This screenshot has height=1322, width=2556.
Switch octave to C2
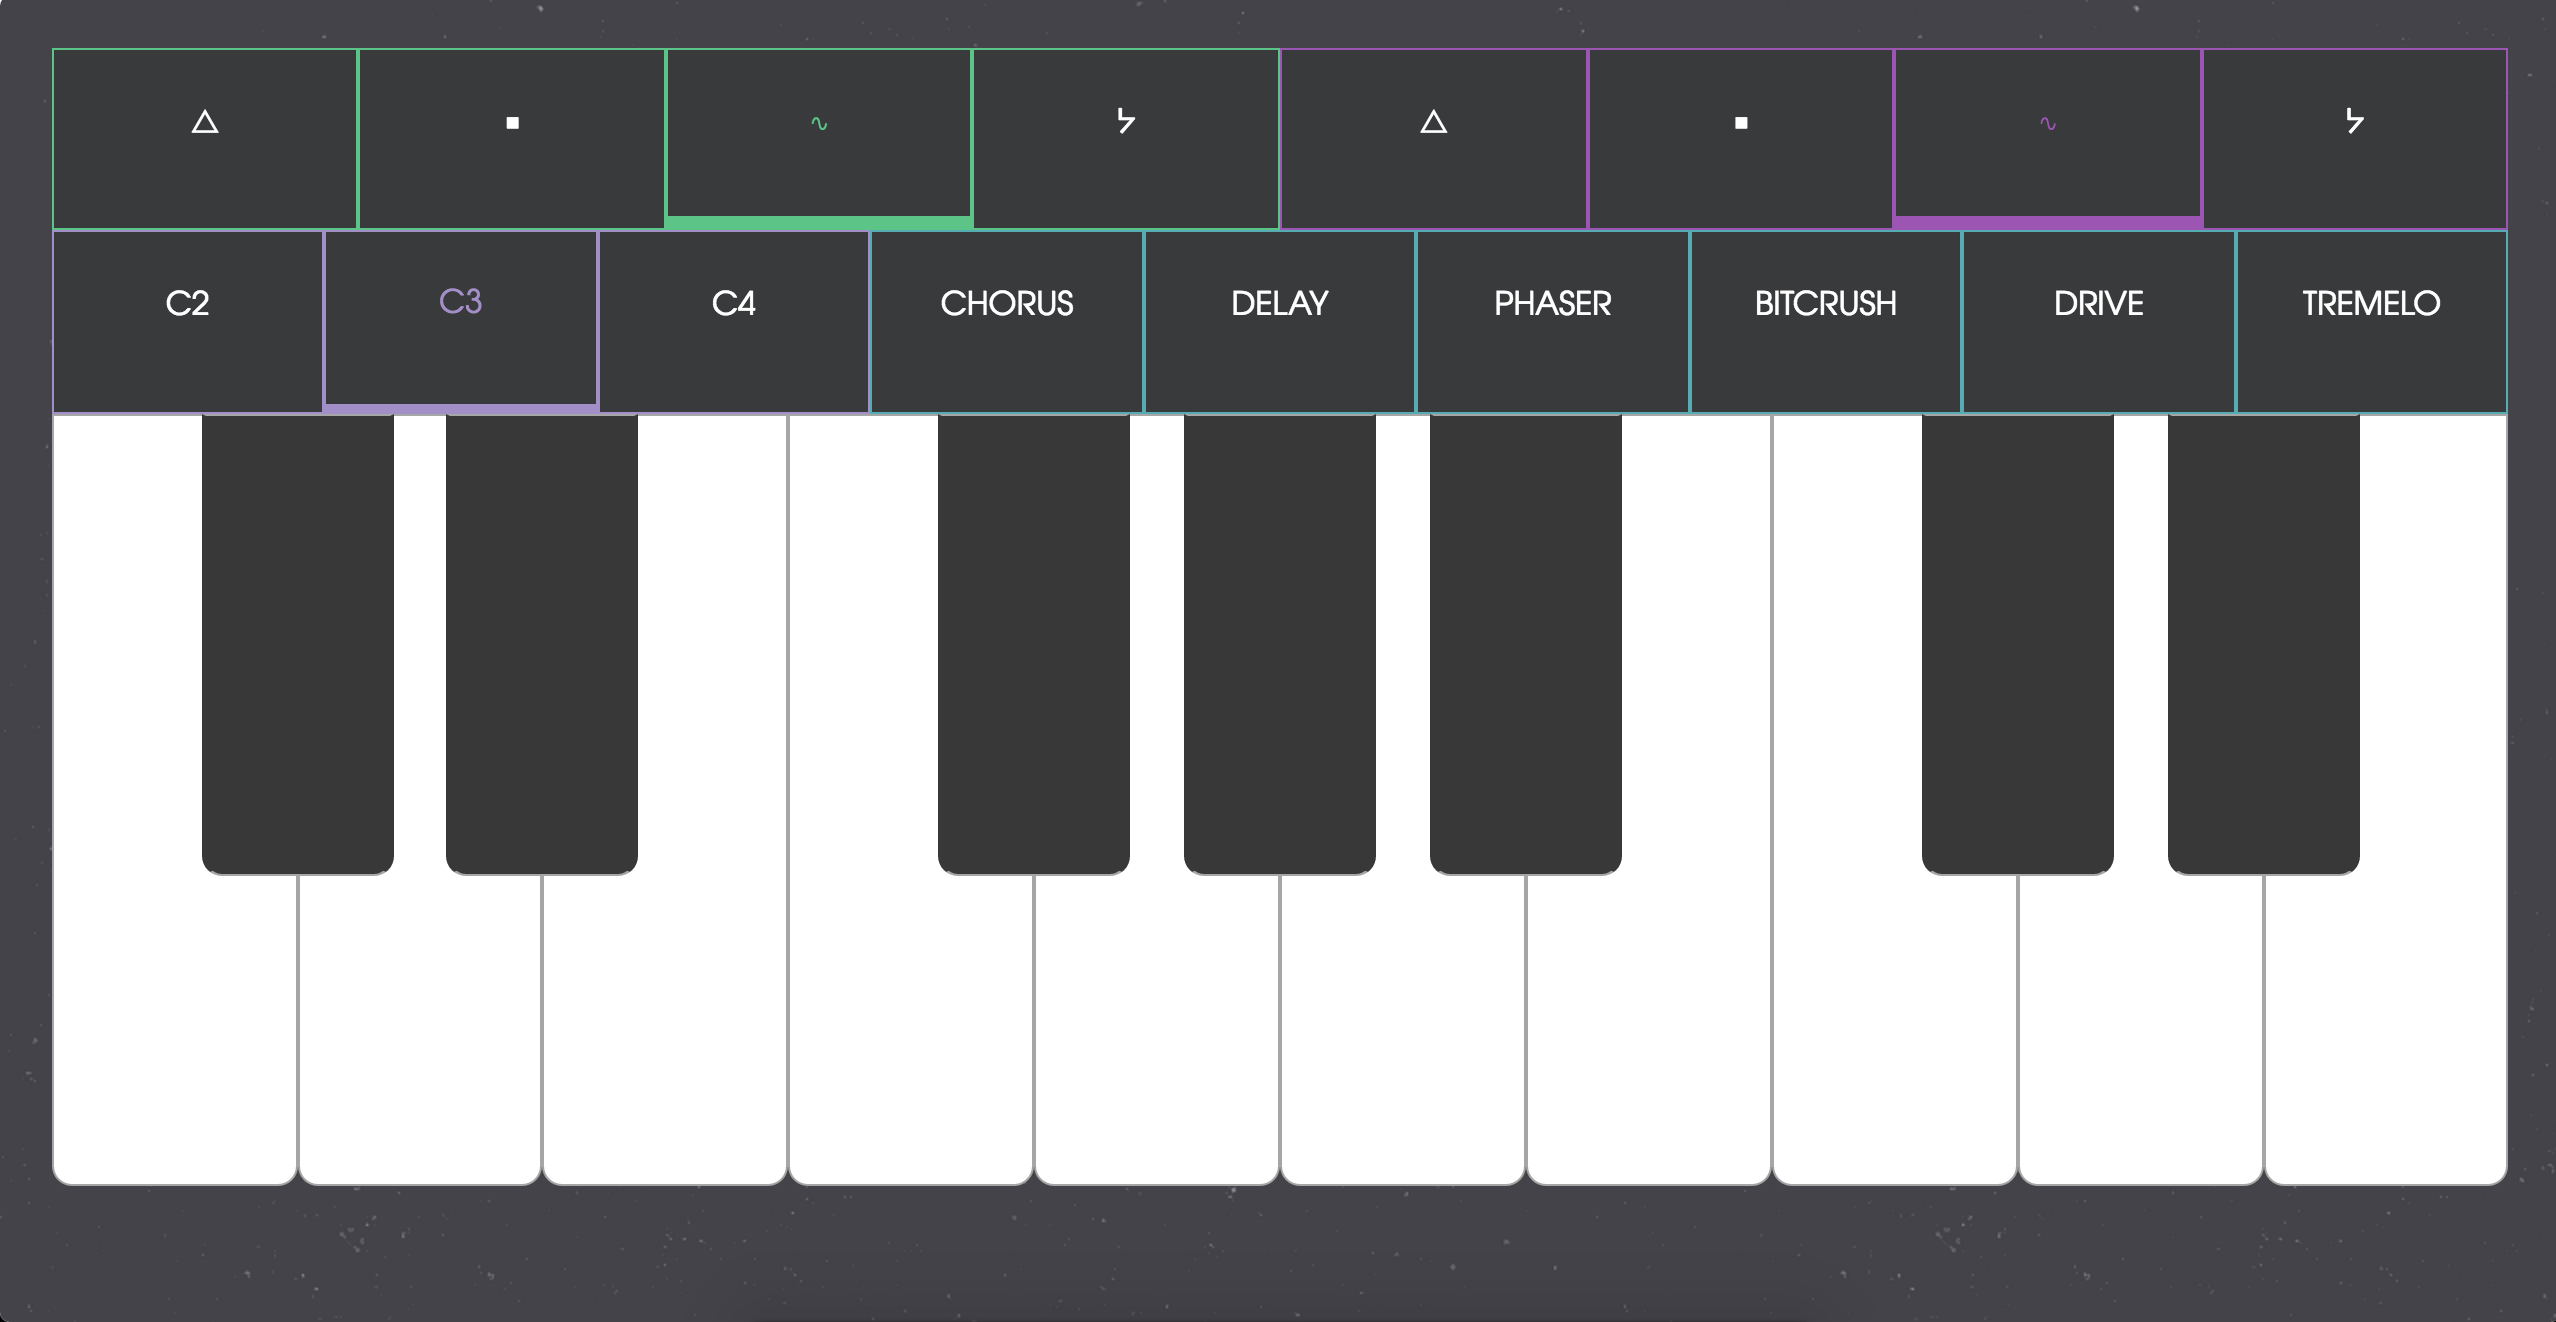coord(188,321)
